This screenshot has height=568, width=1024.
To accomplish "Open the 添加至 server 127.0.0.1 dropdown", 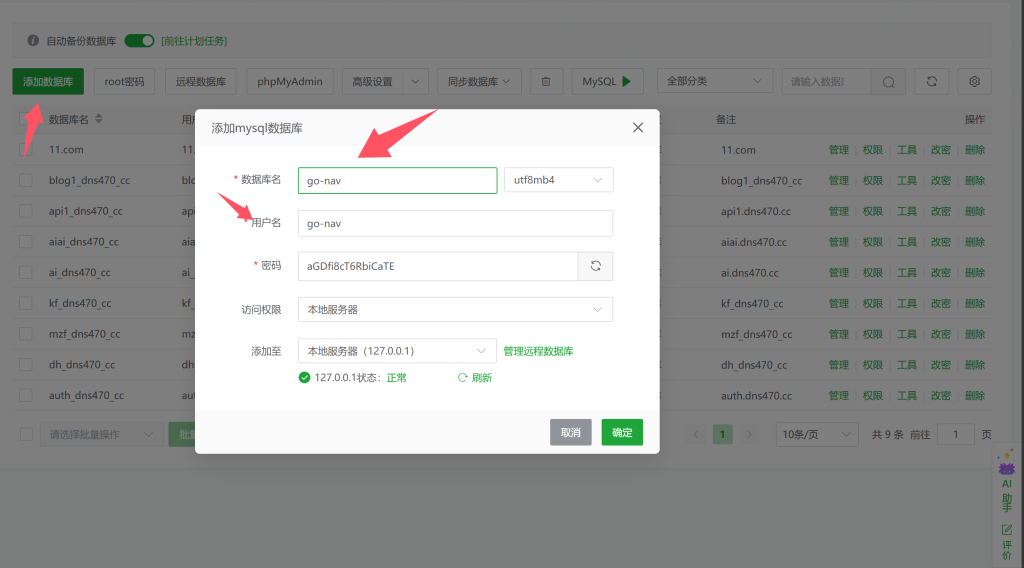I will click(397, 351).
